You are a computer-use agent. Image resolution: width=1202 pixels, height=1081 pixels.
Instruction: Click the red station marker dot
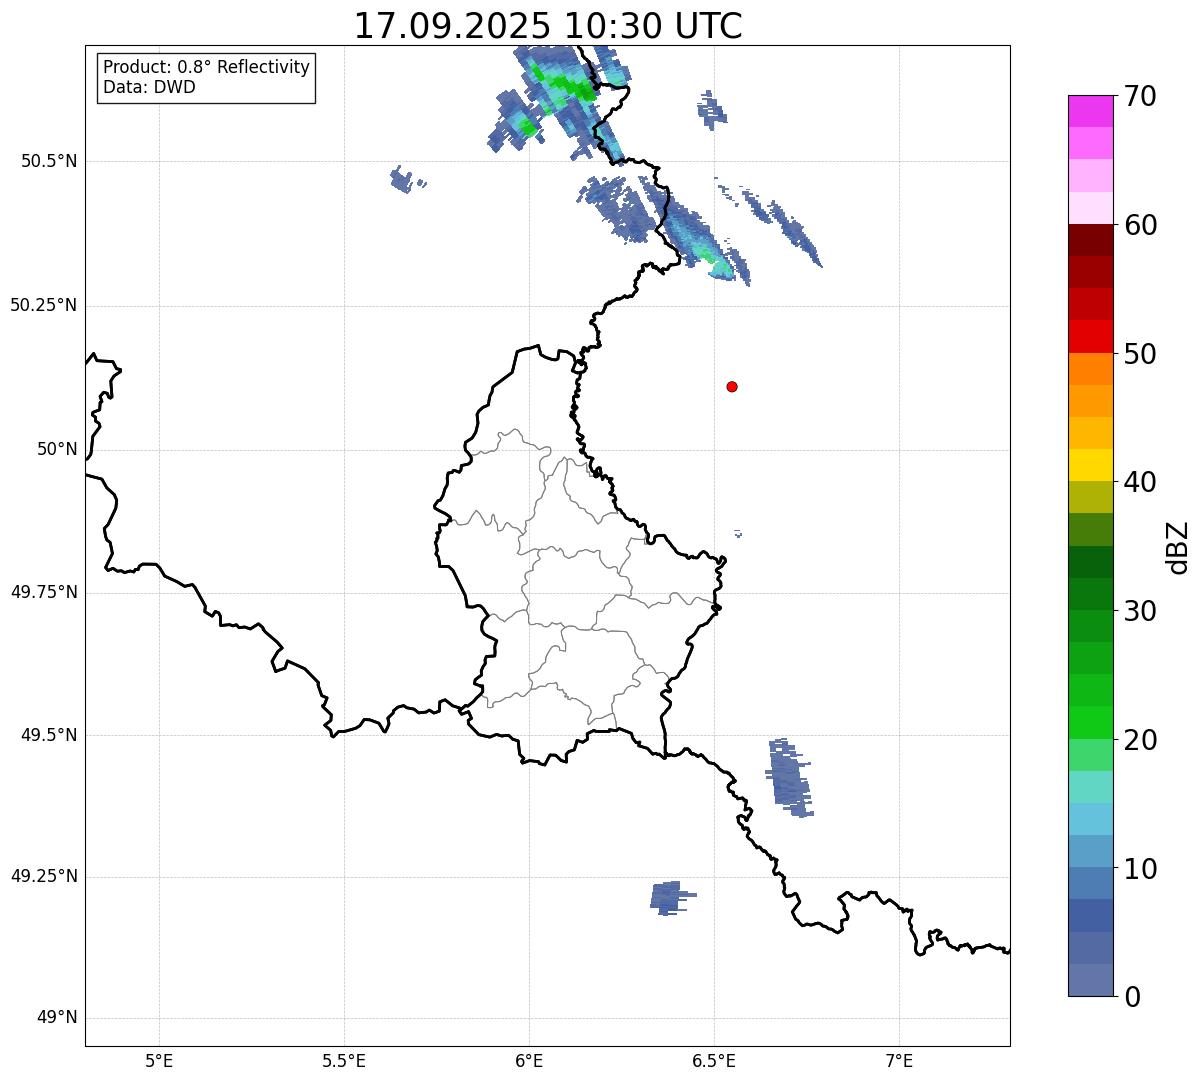[732, 386]
